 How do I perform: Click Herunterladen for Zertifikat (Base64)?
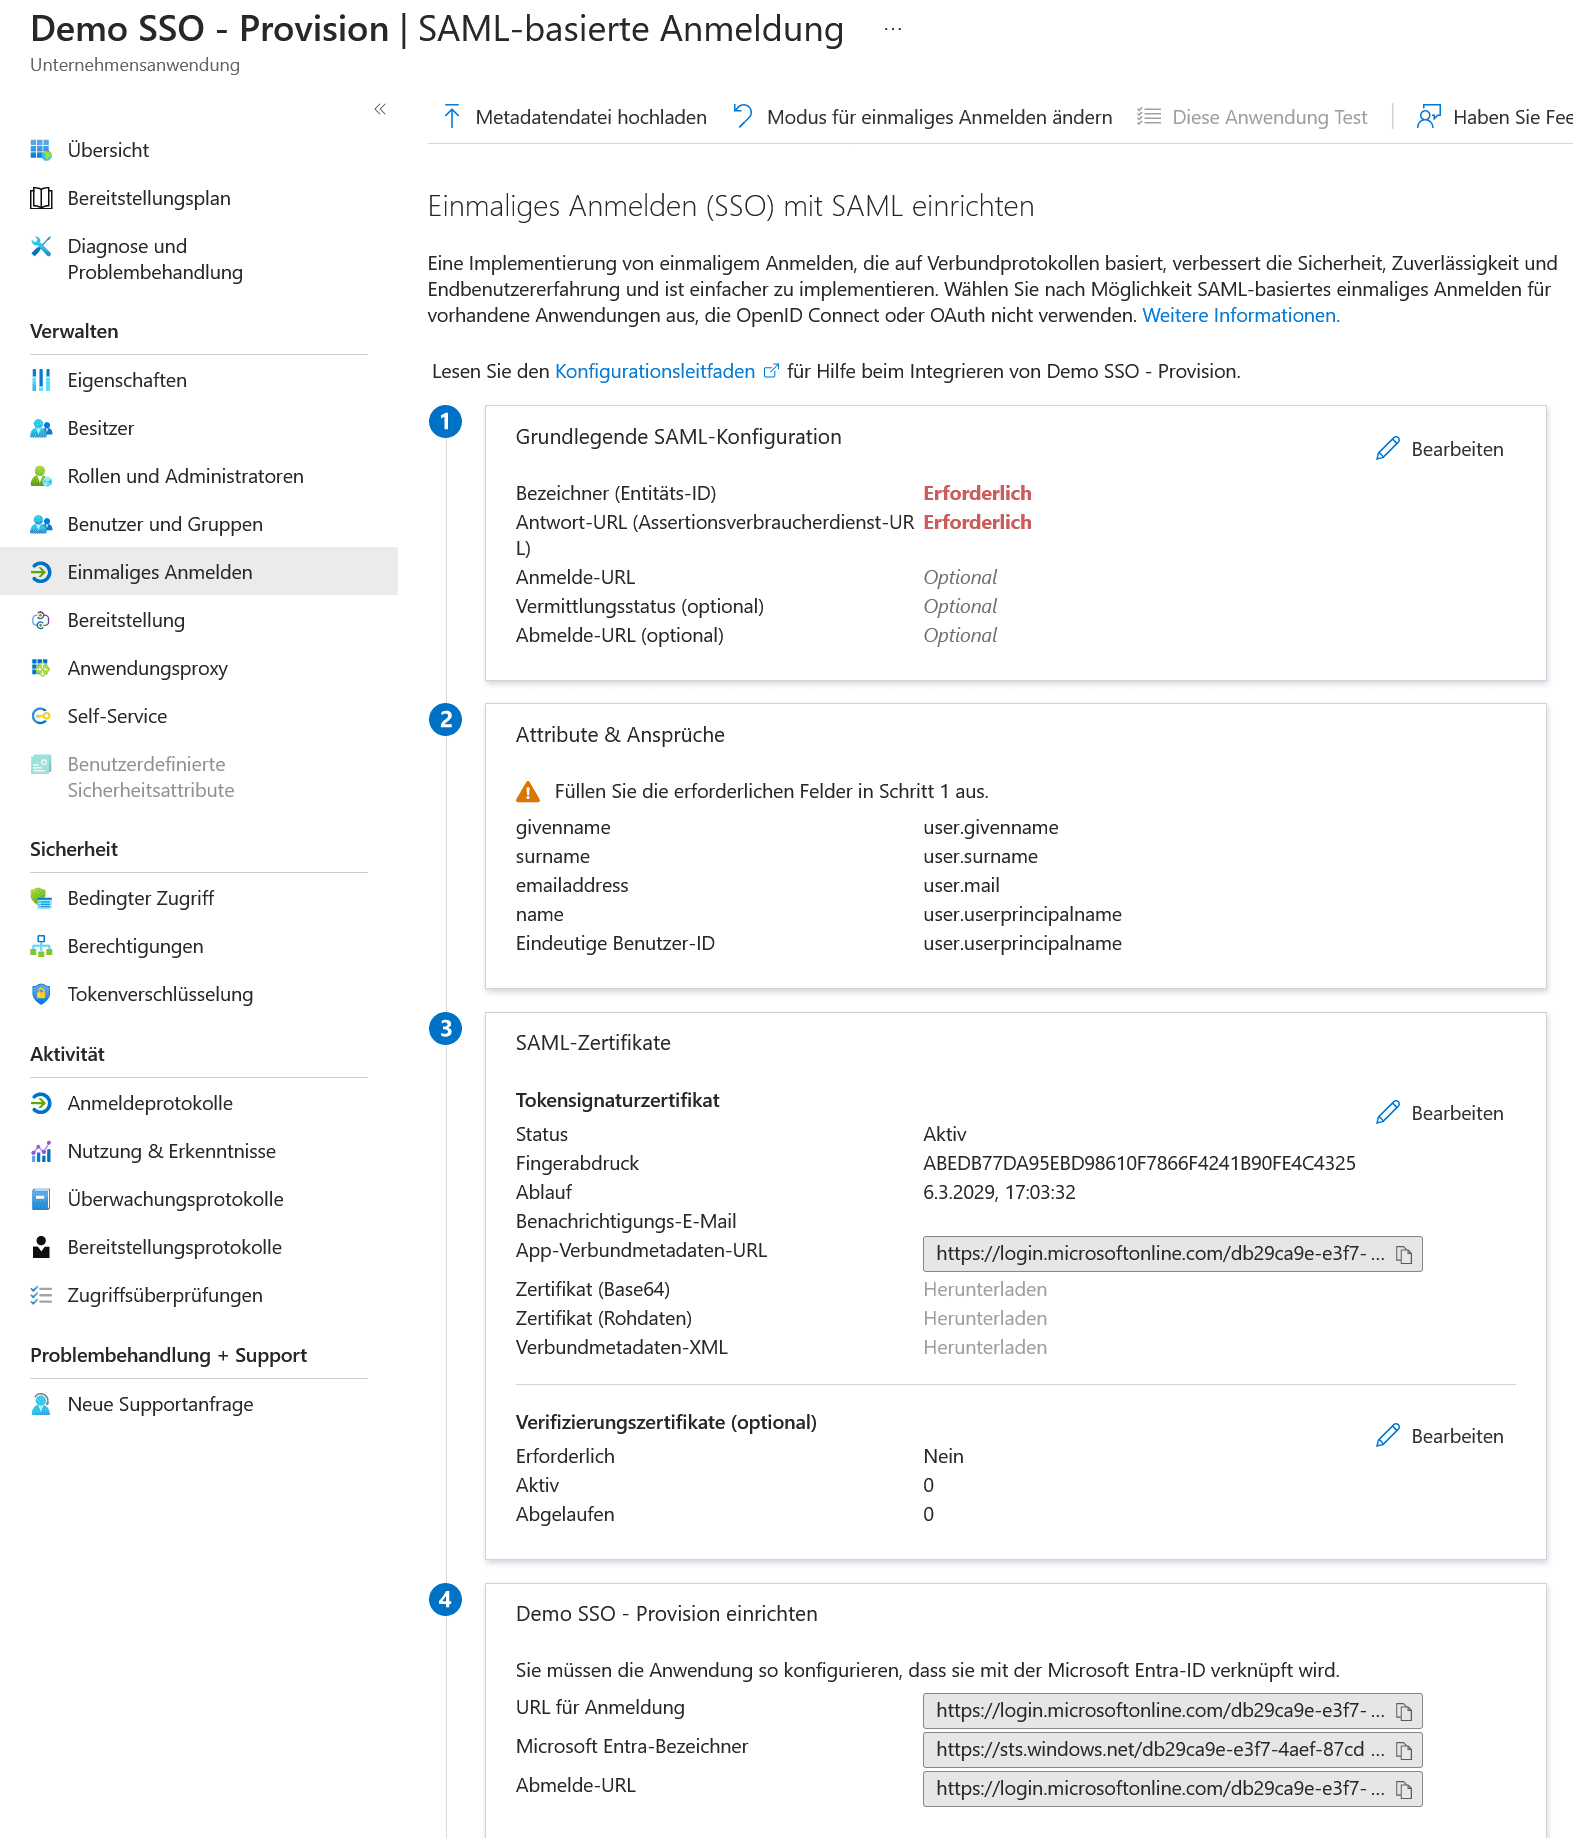point(985,1289)
